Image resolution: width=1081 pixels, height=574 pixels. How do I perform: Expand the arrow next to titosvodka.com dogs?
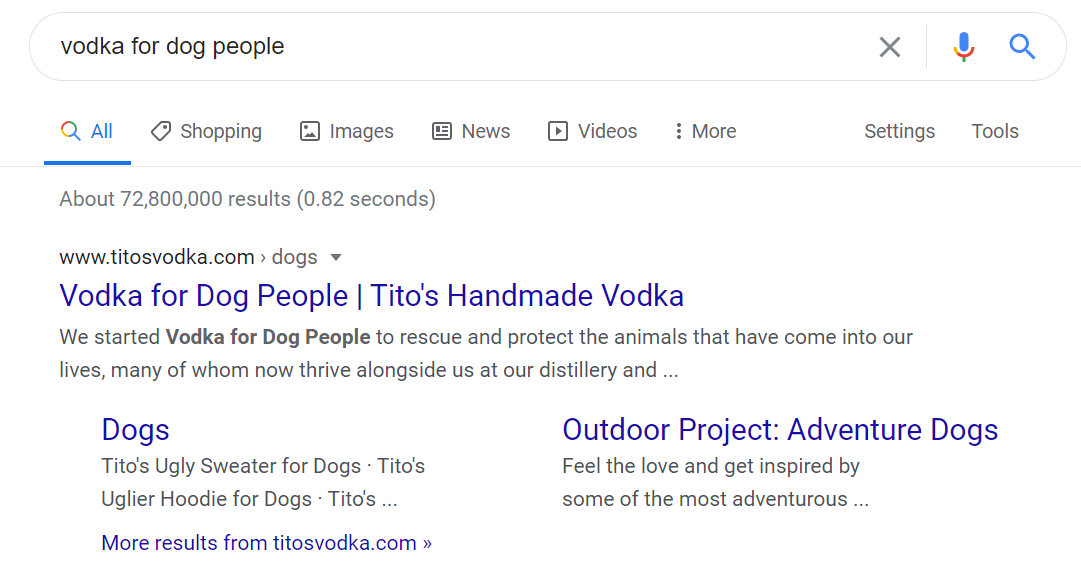tap(336, 258)
